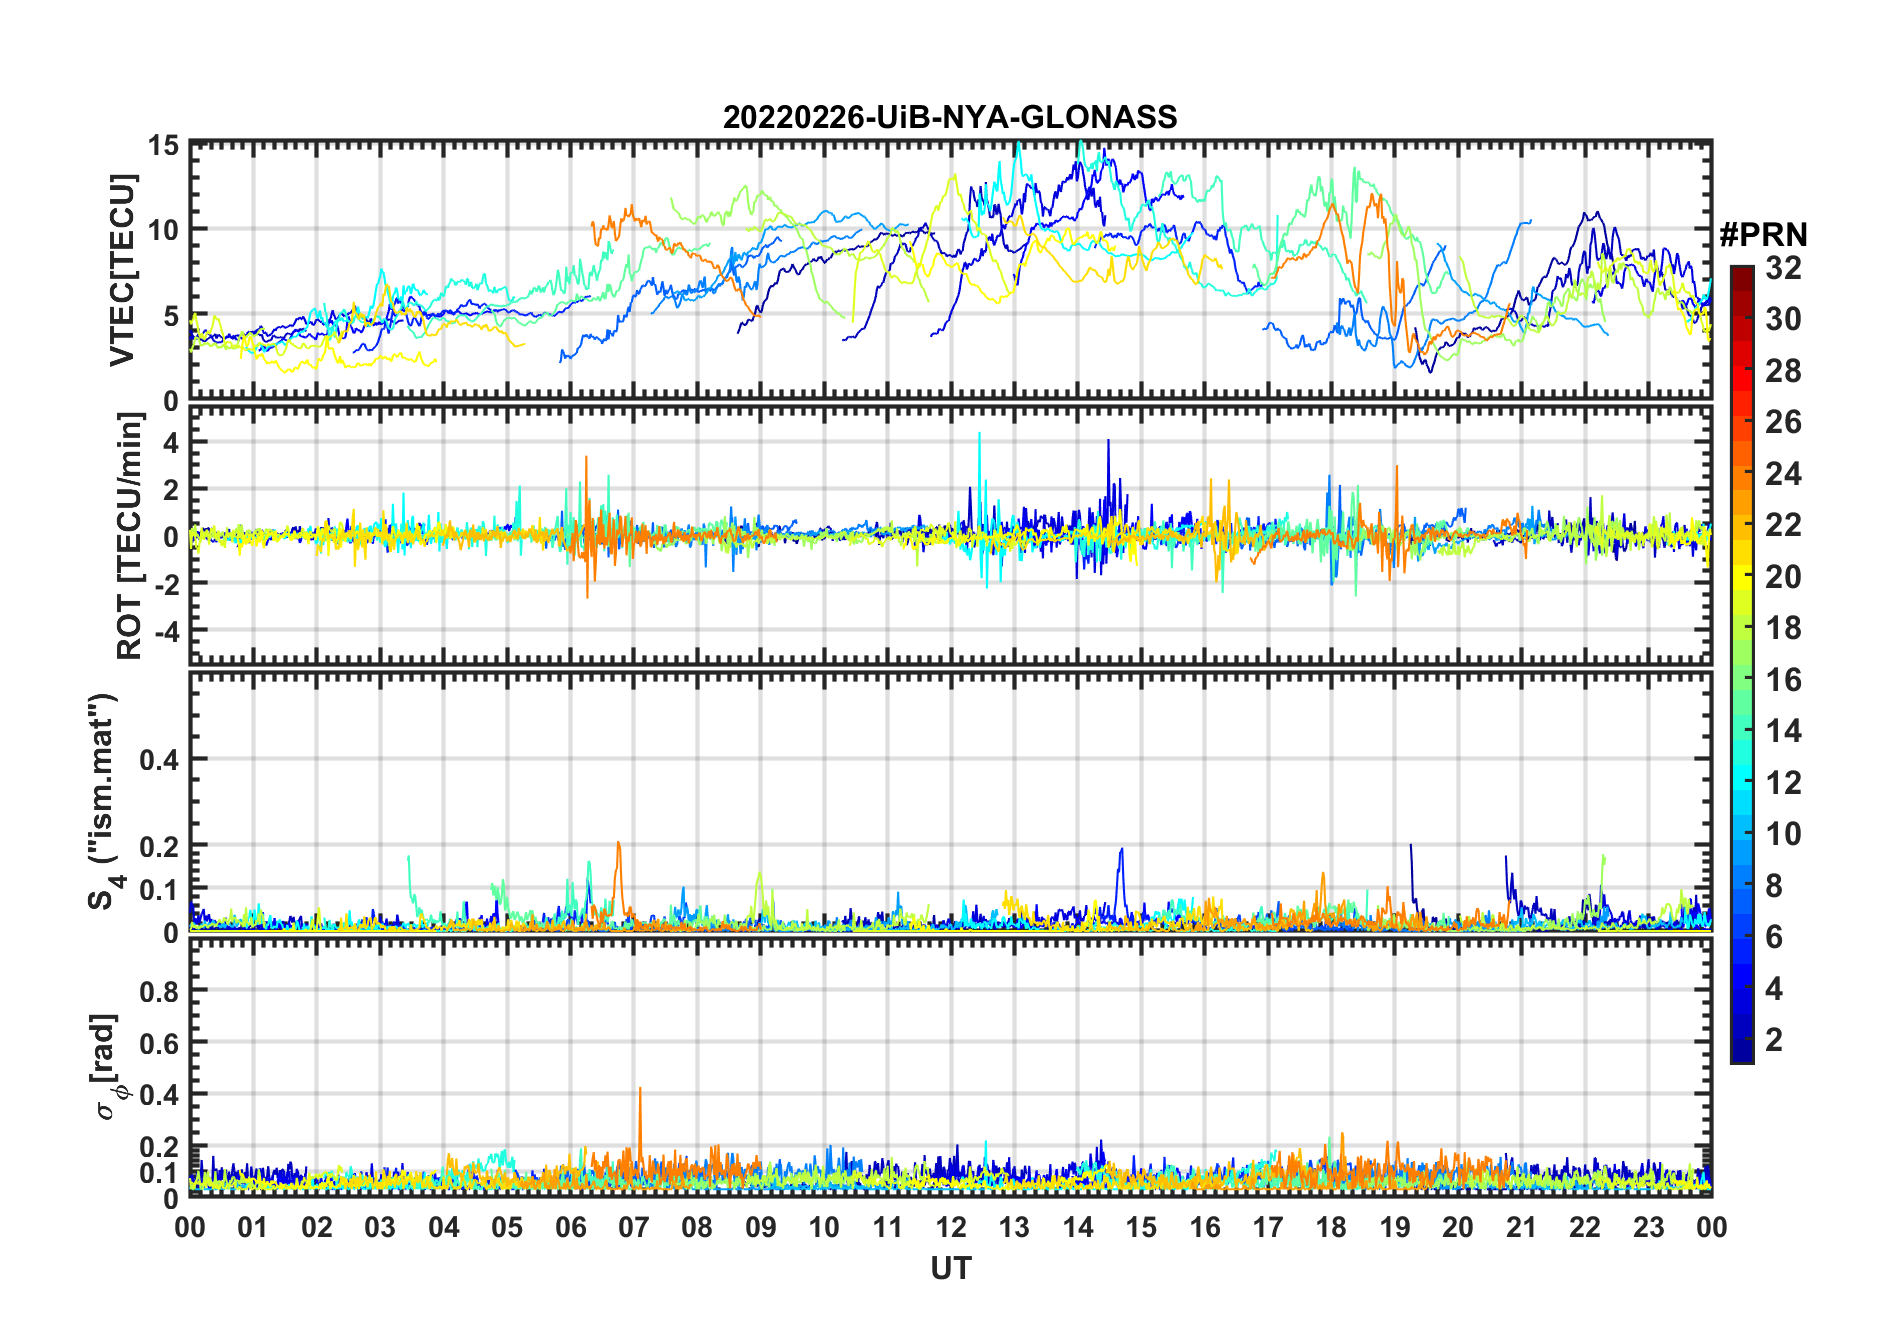Viewport: 1902px width, 1330px height.
Task: Click the #PRN colorbar title
Action: (x=1763, y=235)
